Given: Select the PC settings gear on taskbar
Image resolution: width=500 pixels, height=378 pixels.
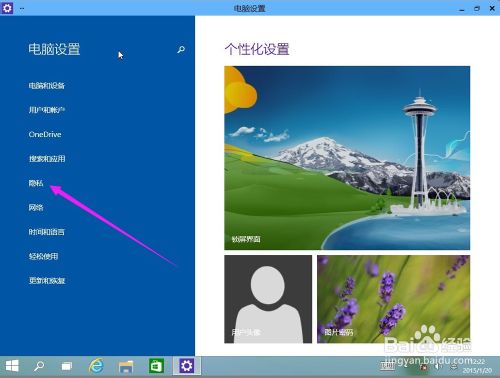Looking at the screenshot, I should pos(186,366).
